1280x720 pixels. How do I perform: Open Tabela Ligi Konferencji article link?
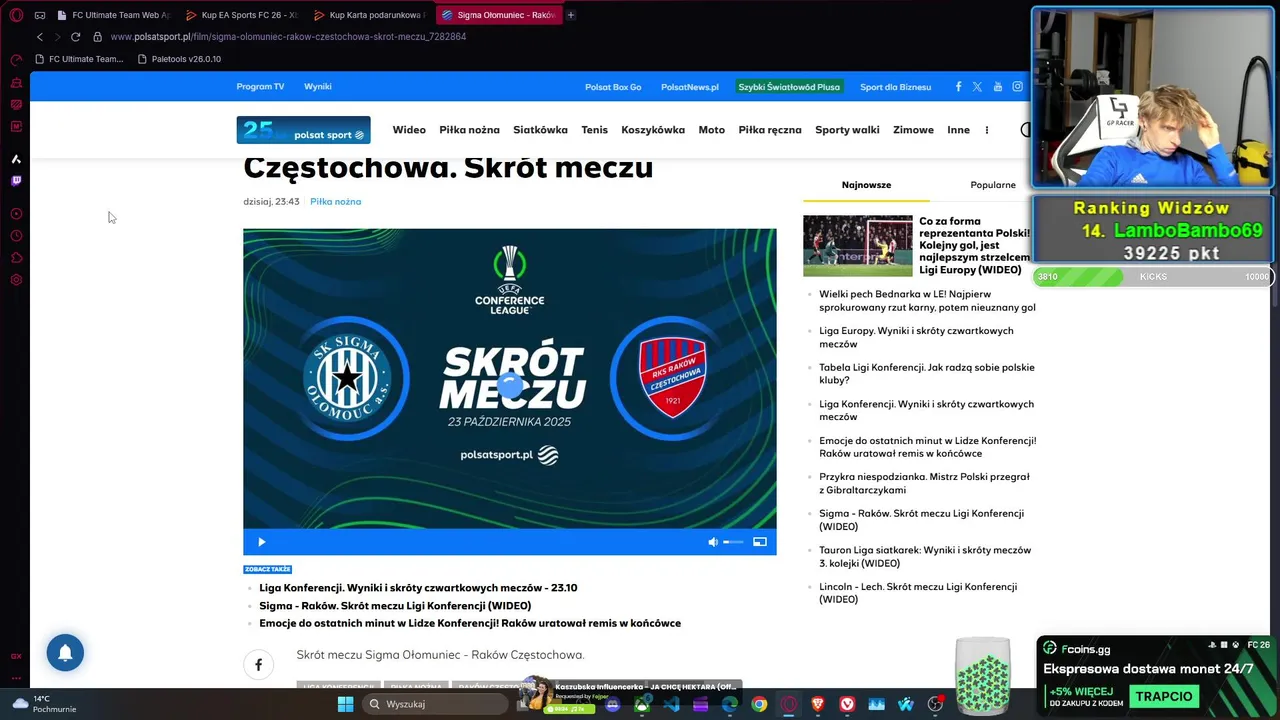coord(927,374)
